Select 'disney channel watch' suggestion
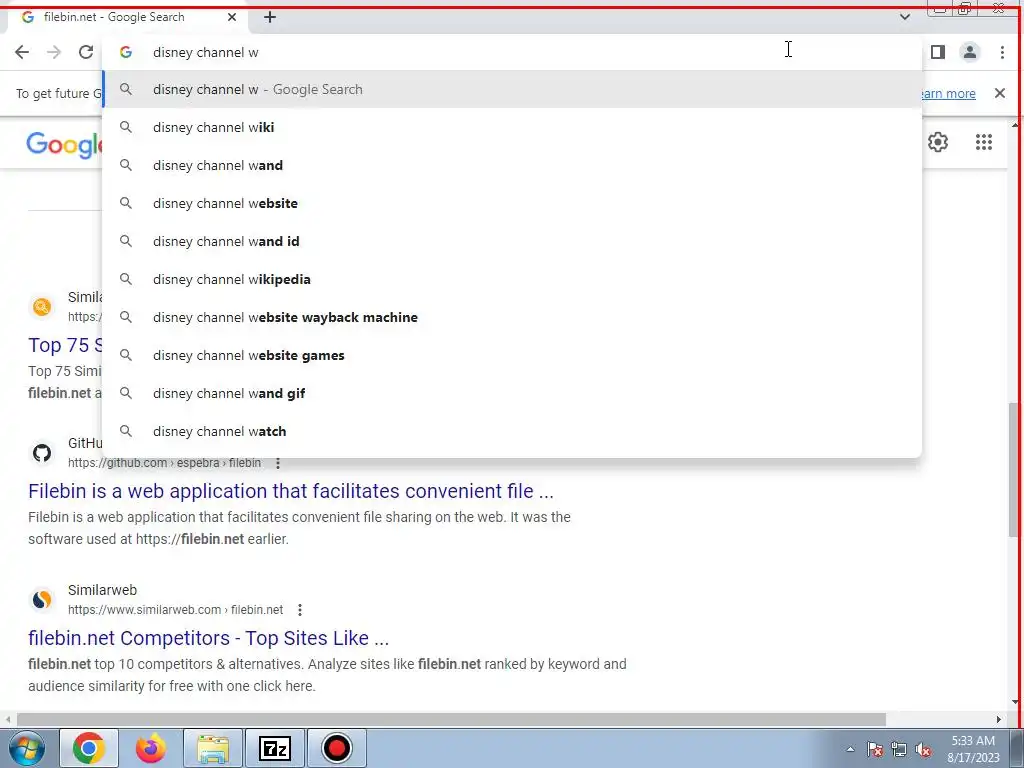 (513, 431)
